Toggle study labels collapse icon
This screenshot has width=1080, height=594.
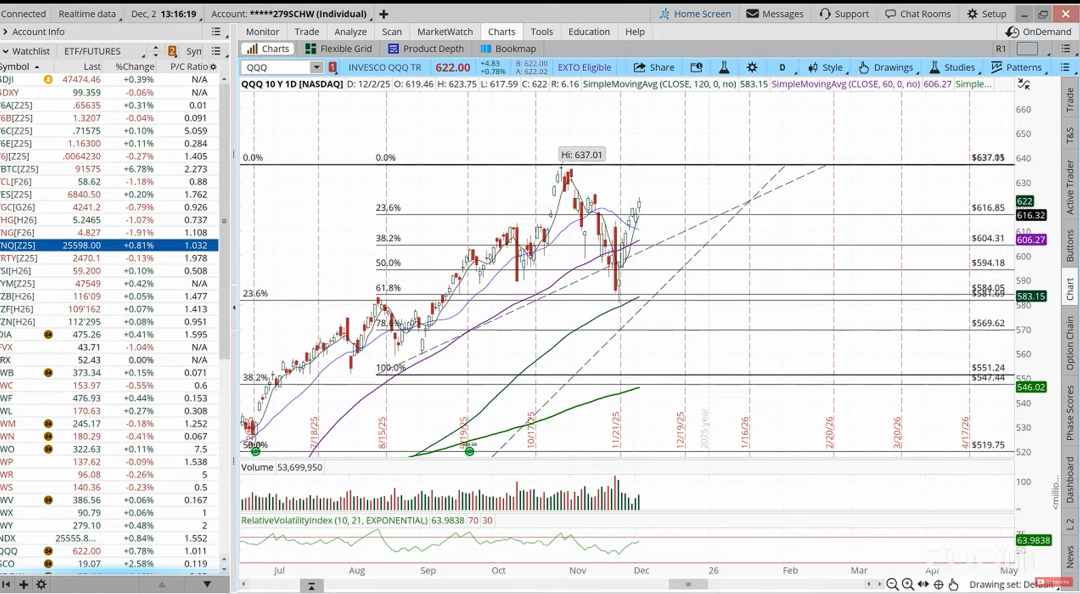coord(1024,84)
